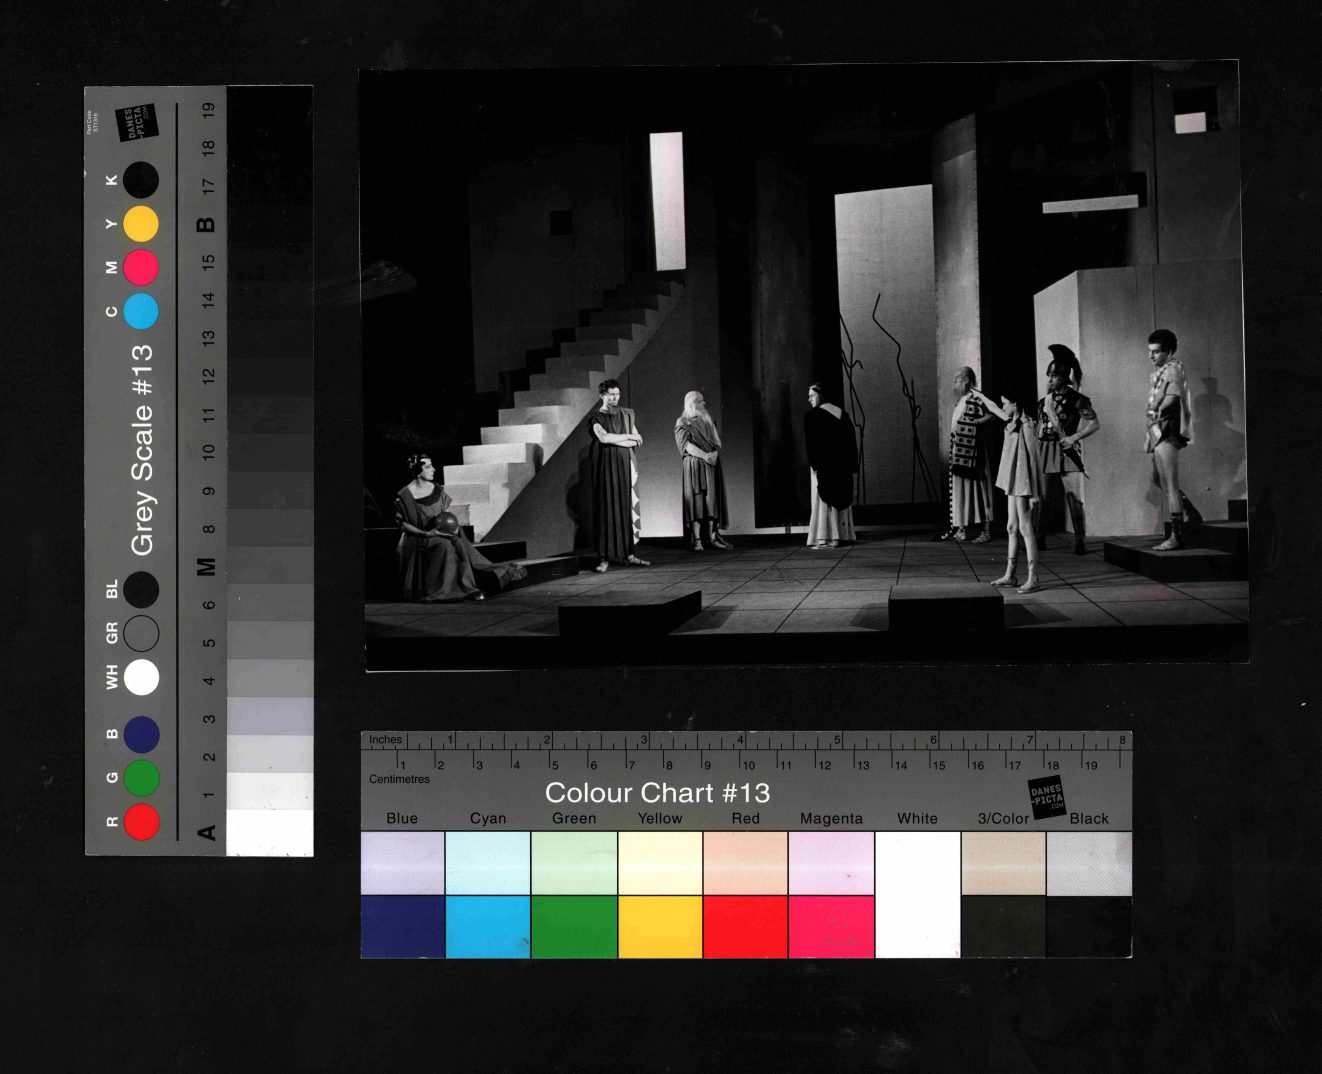Viewport: 1322px width, 1074px height.
Task: Click the Danes Picta logo on the Colour Chart
Action: (x=1047, y=798)
